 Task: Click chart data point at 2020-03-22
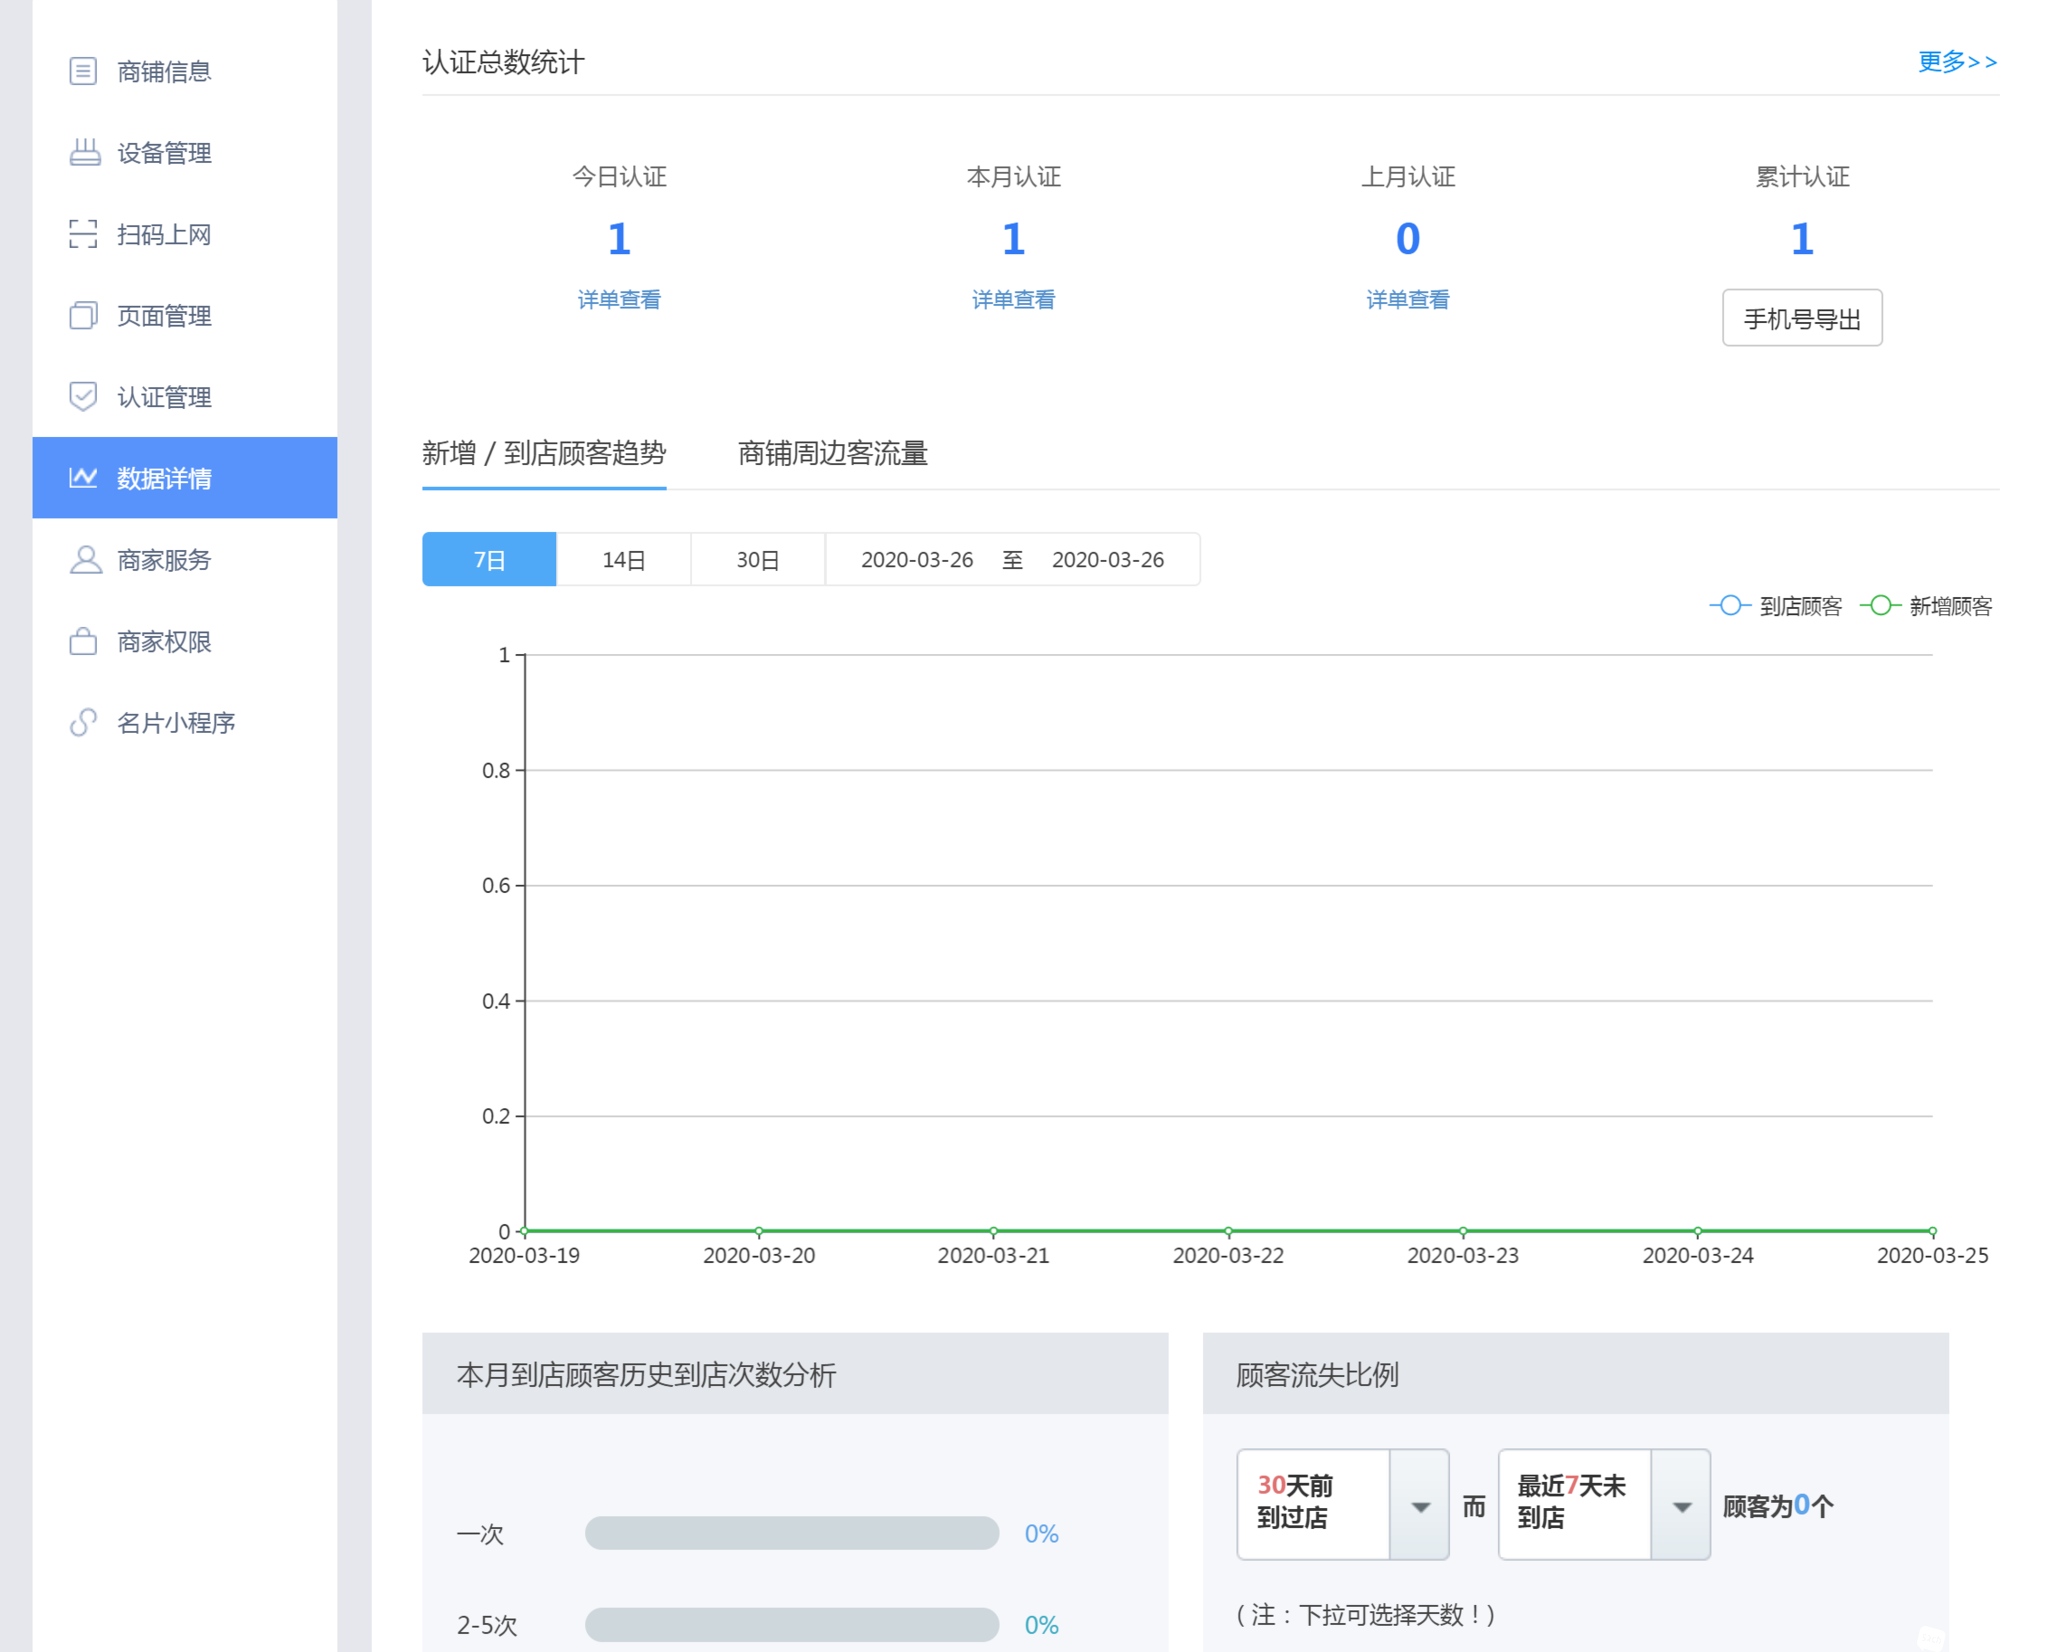[1228, 1231]
